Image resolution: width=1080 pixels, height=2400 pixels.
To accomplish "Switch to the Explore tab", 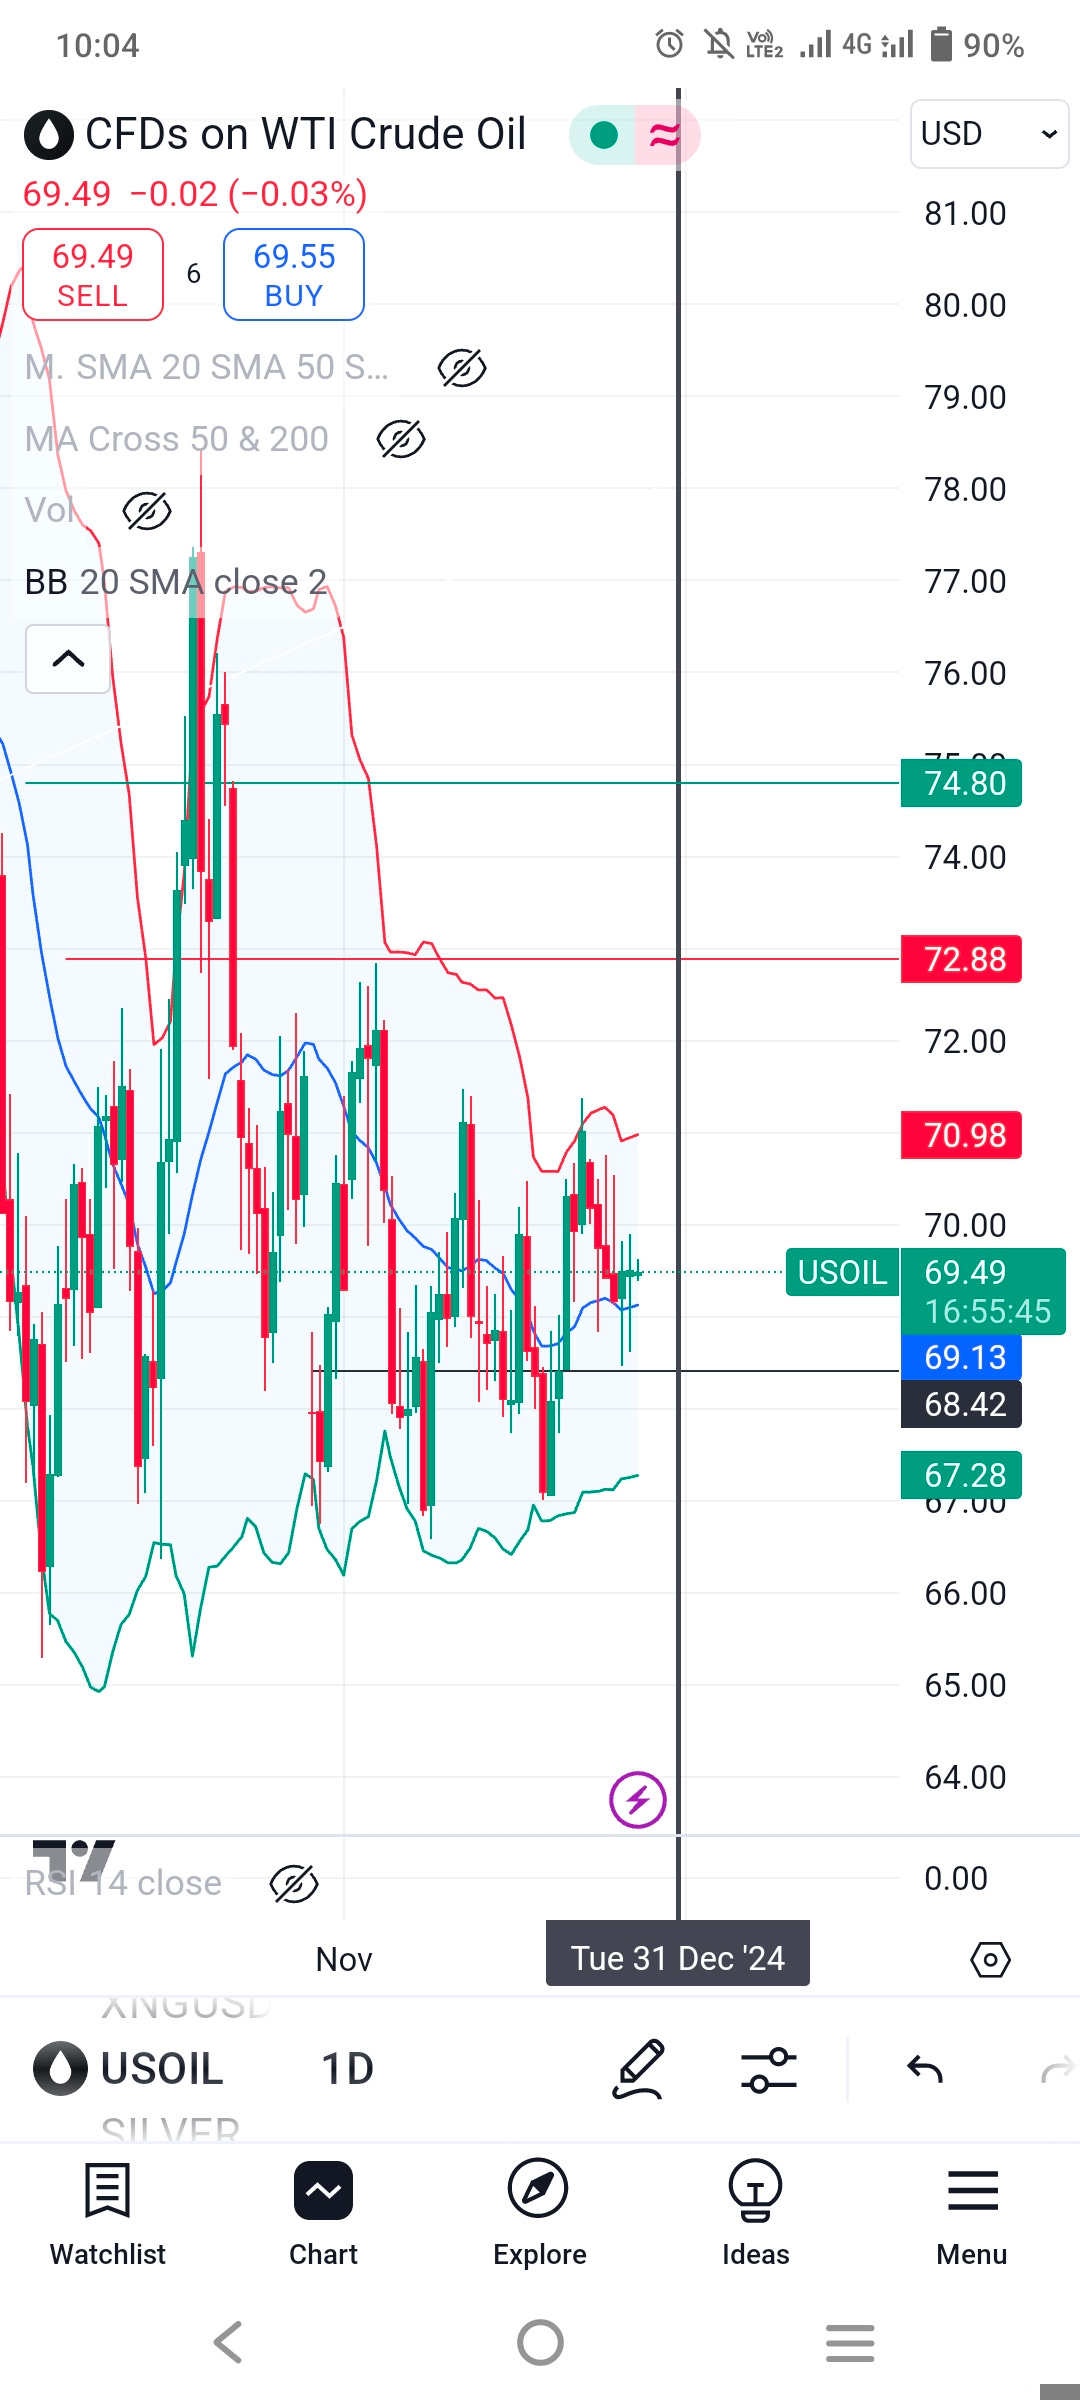I will (540, 2214).
